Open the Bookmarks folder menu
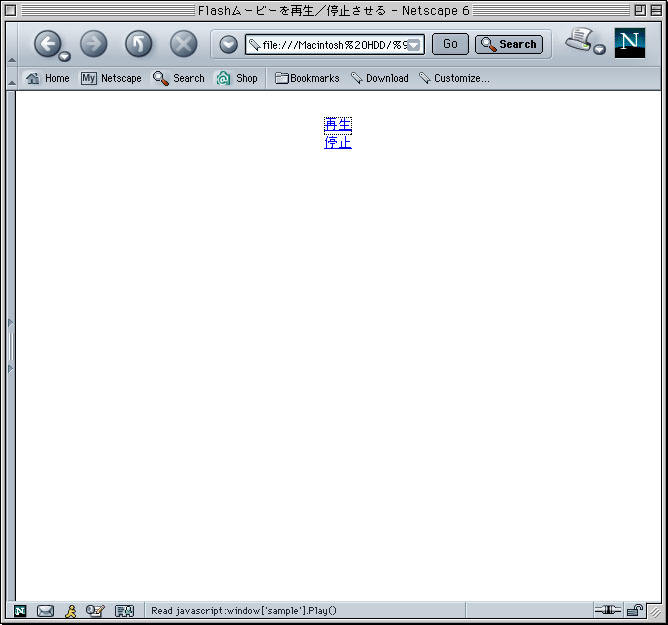668x625 pixels. point(307,78)
